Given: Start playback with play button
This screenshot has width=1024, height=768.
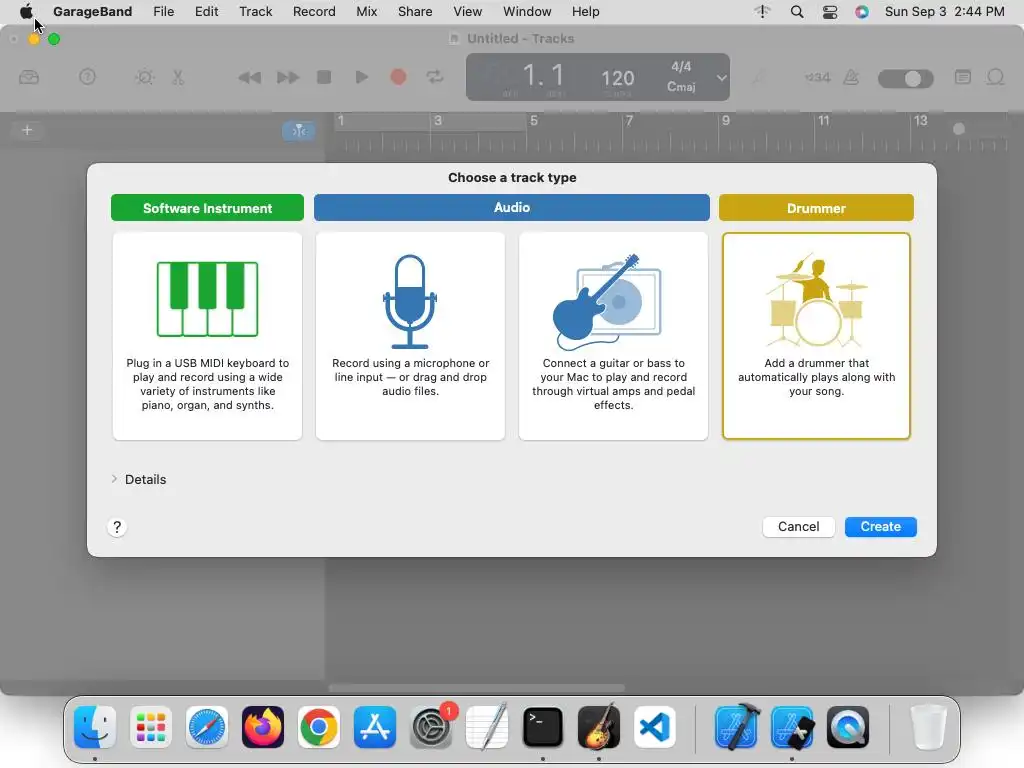Looking at the screenshot, I should [361, 77].
